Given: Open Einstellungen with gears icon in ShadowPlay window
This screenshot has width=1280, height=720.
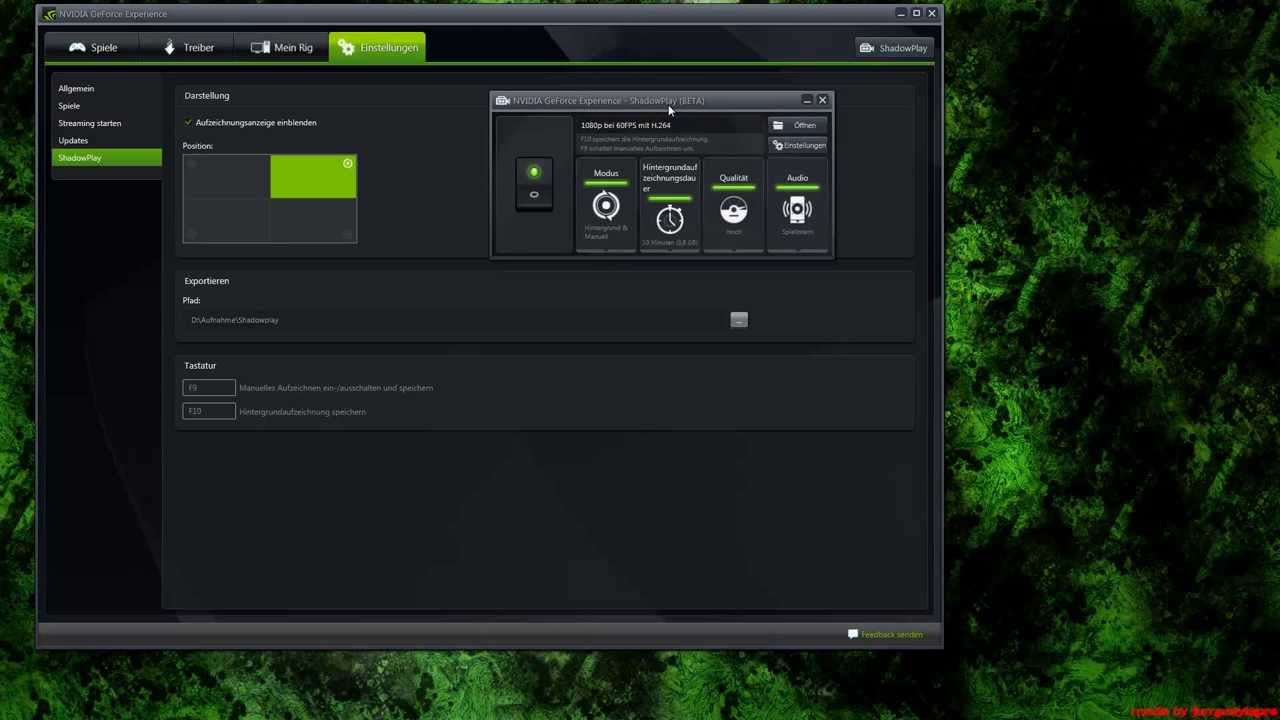Looking at the screenshot, I should coord(798,145).
